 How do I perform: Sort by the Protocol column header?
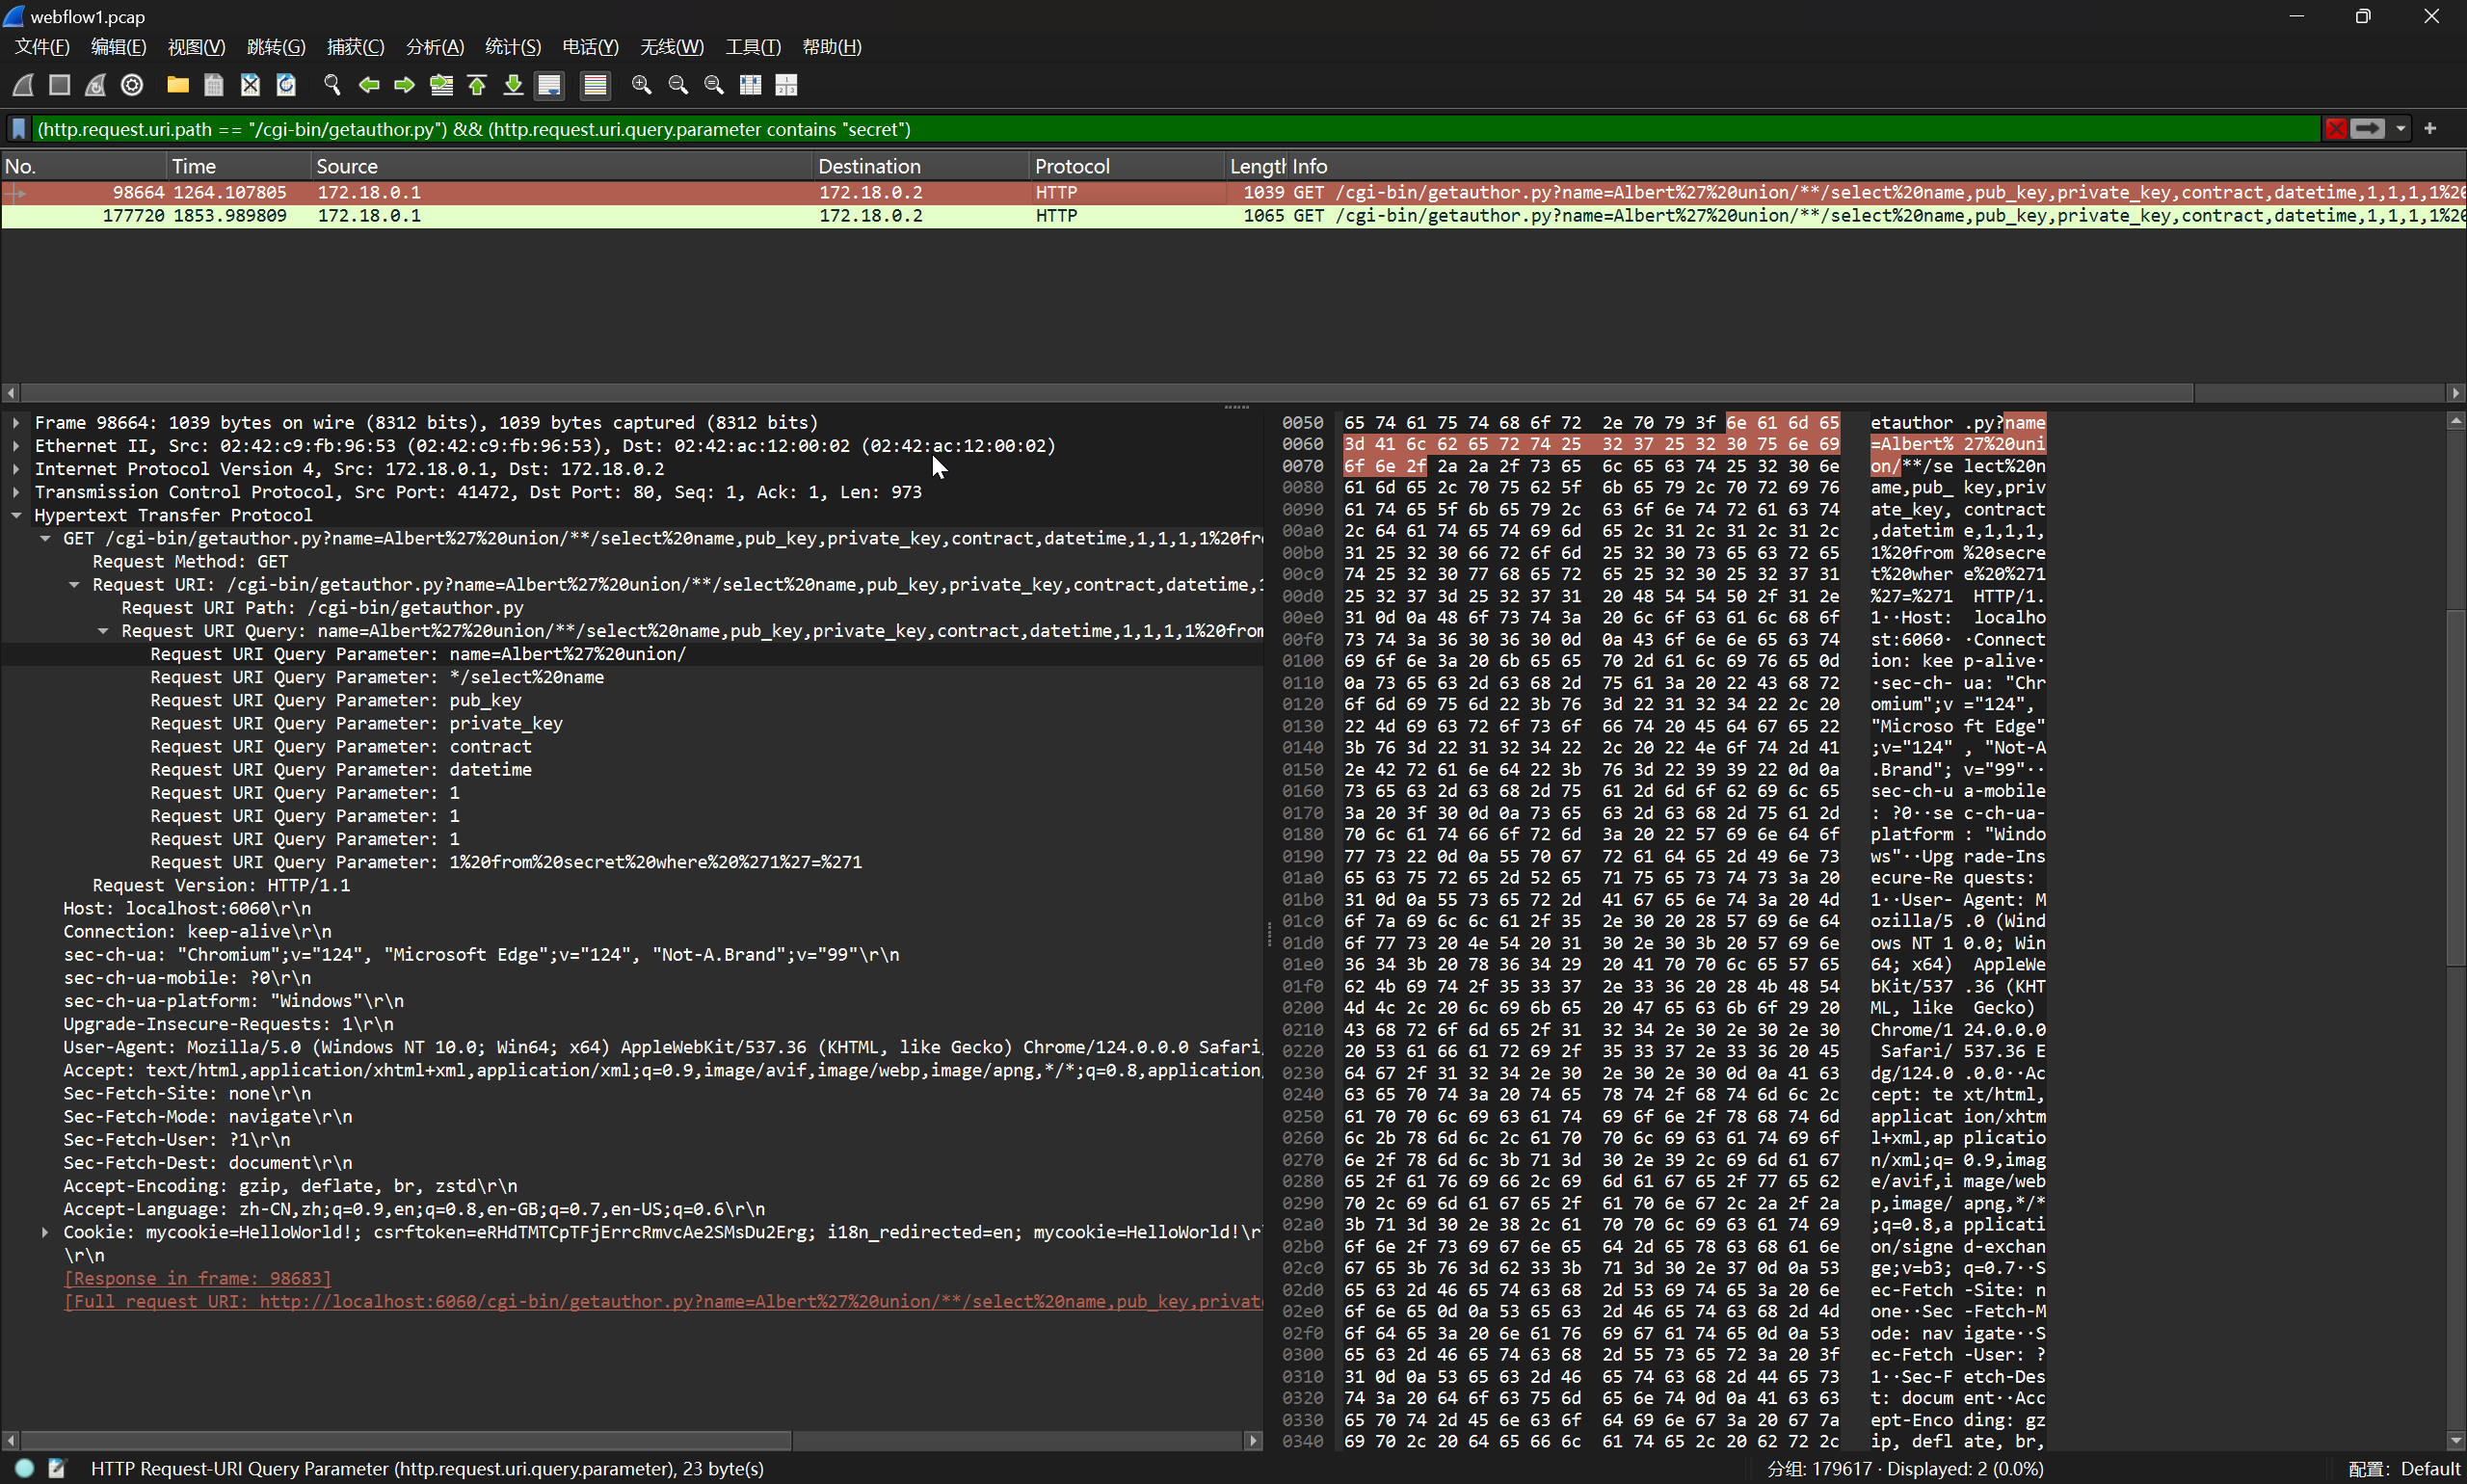pos(1127,166)
